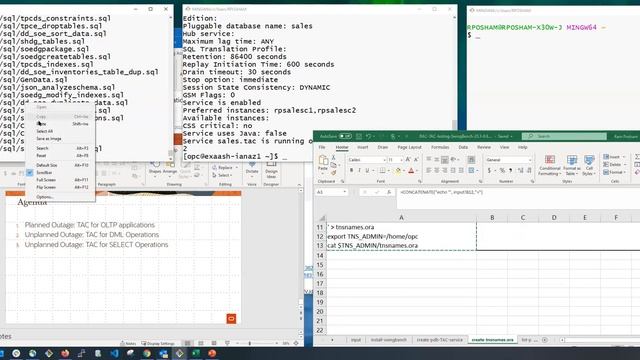The width and height of the screenshot is (640, 360).
Task: Click Excel Decrease Font Size icon
Action: click(416, 160)
